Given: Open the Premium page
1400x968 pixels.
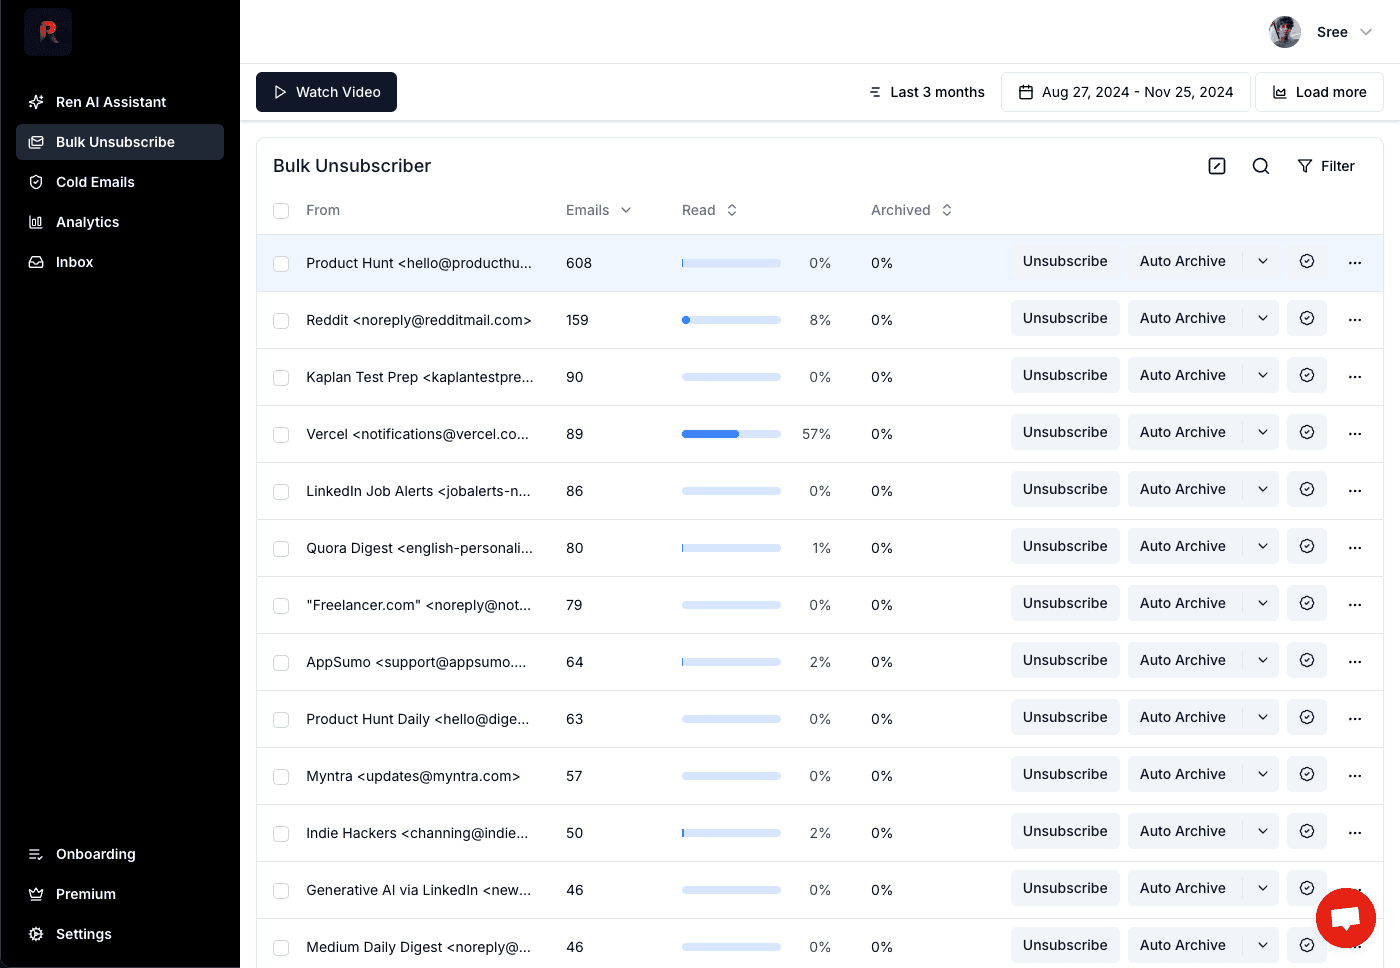Looking at the screenshot, I should [x=120, y=894].
